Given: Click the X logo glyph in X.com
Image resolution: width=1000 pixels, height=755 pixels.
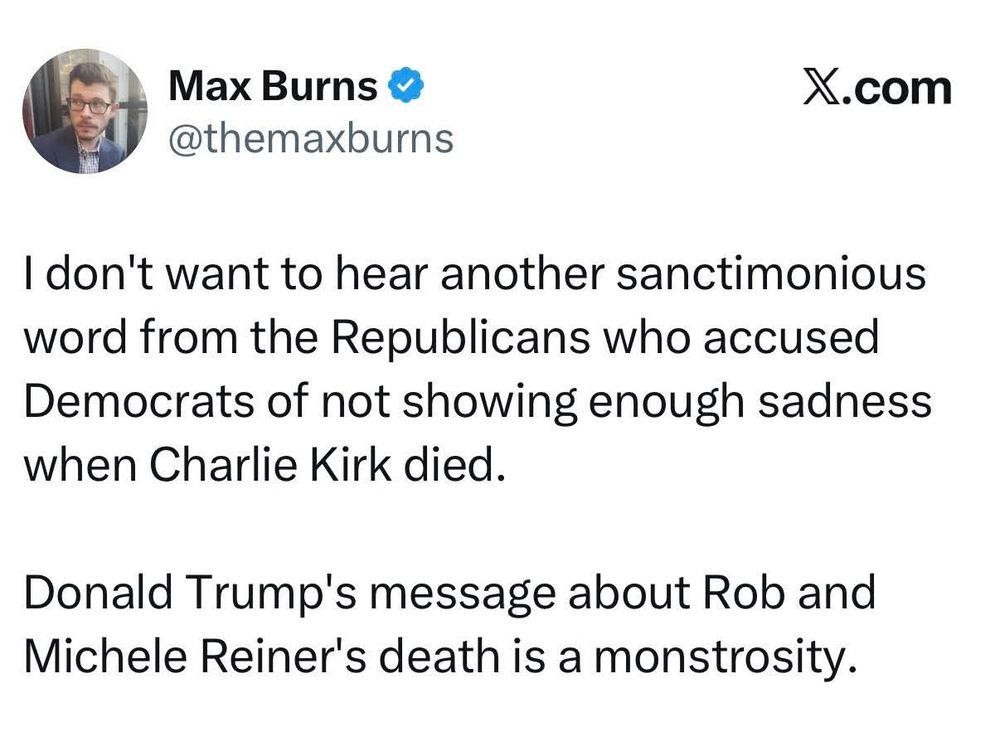Looking at the screenshot, I should click(x=822, y=87).
